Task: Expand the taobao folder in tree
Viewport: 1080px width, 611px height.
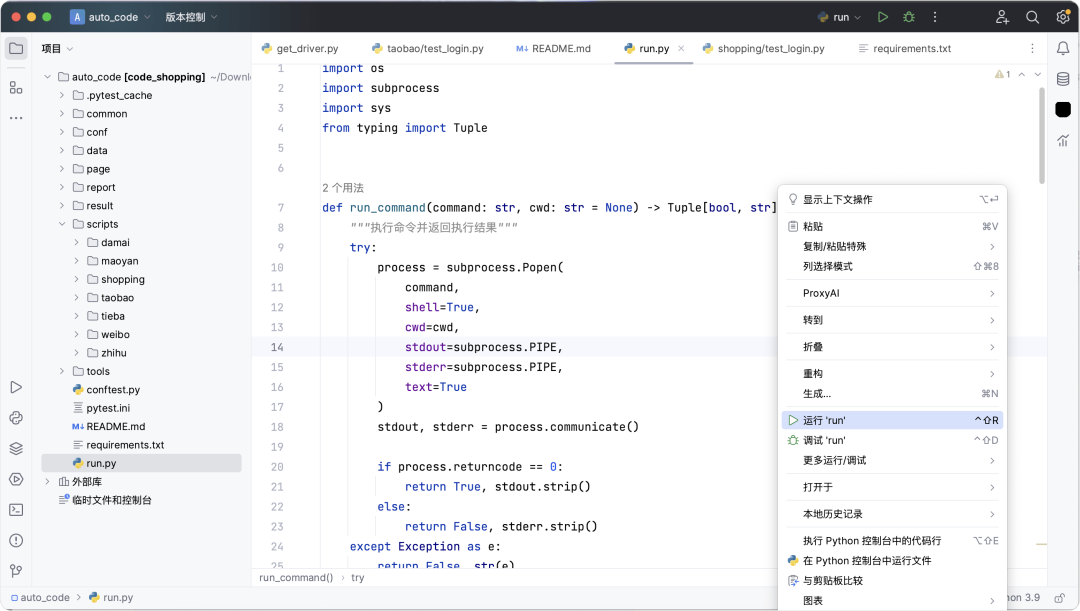Action: tap(76, 298)
